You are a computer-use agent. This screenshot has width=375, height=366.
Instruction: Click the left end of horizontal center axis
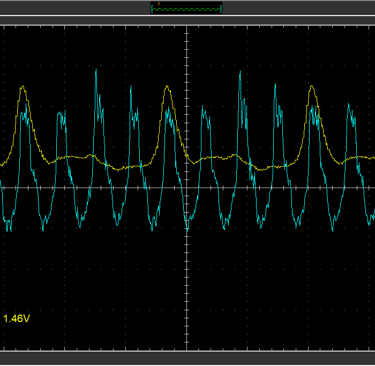click(x=3, y=188)
